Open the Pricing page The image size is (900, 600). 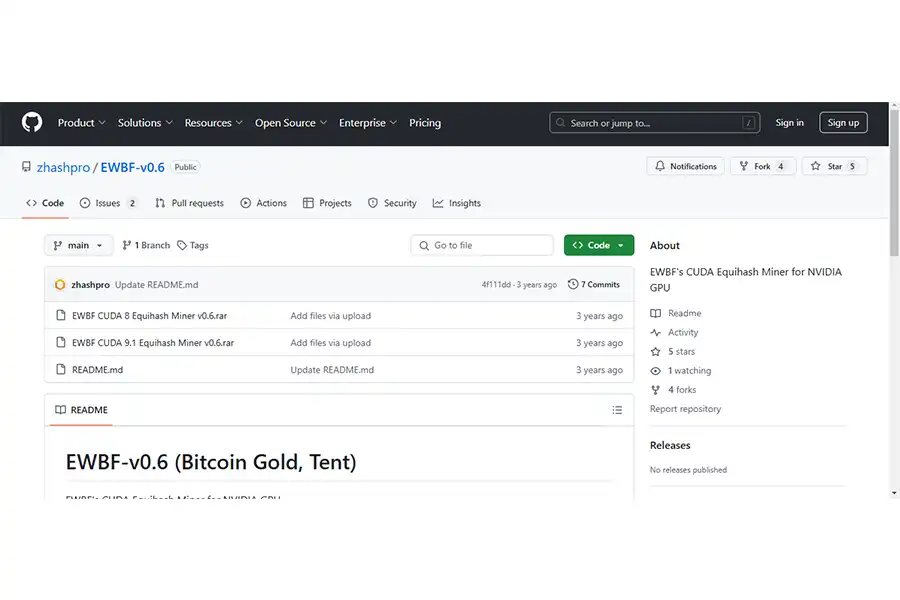coord(425,123)
